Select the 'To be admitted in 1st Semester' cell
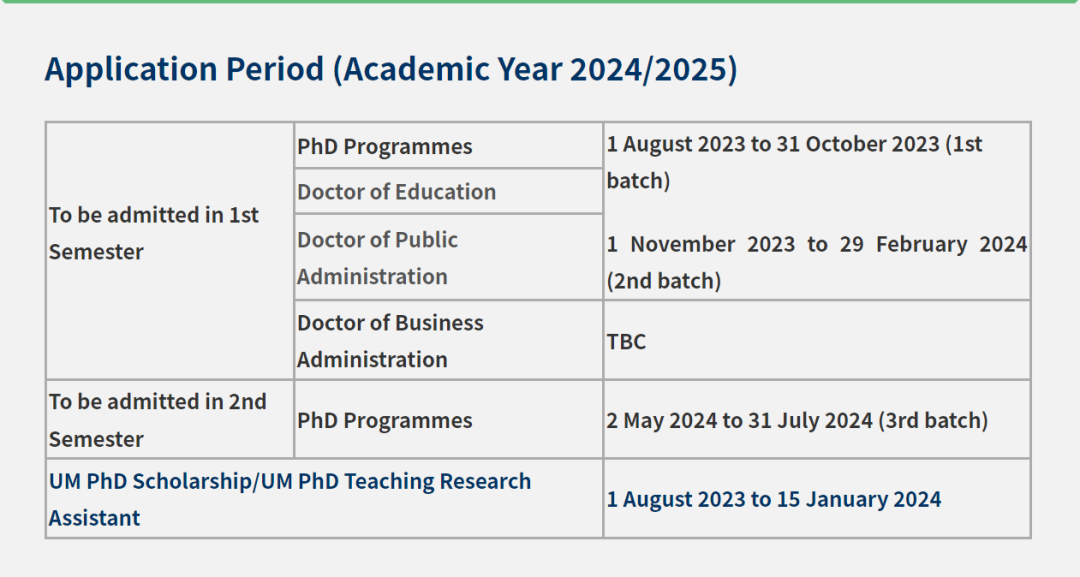 154,233
